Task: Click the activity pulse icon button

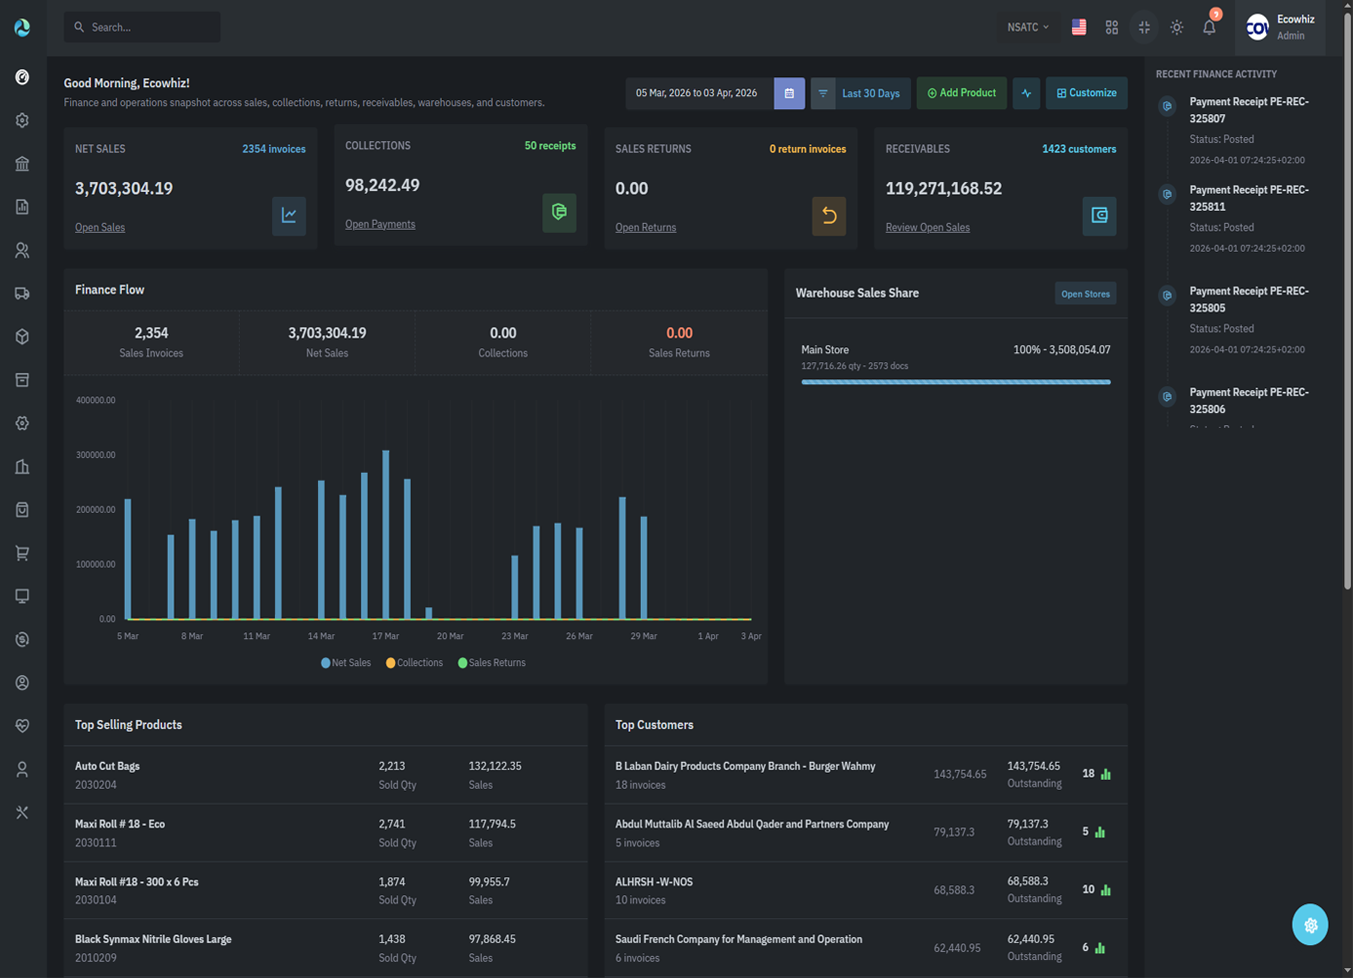Action: [1026, 93]
